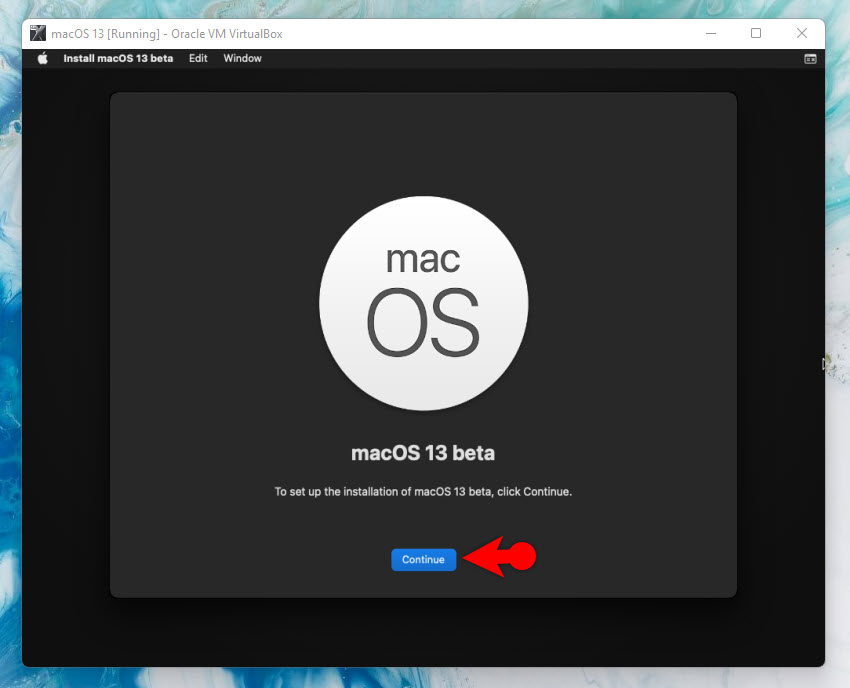
Task: Click the "To set up the installation" instruction text
Action: coord(423,492)
